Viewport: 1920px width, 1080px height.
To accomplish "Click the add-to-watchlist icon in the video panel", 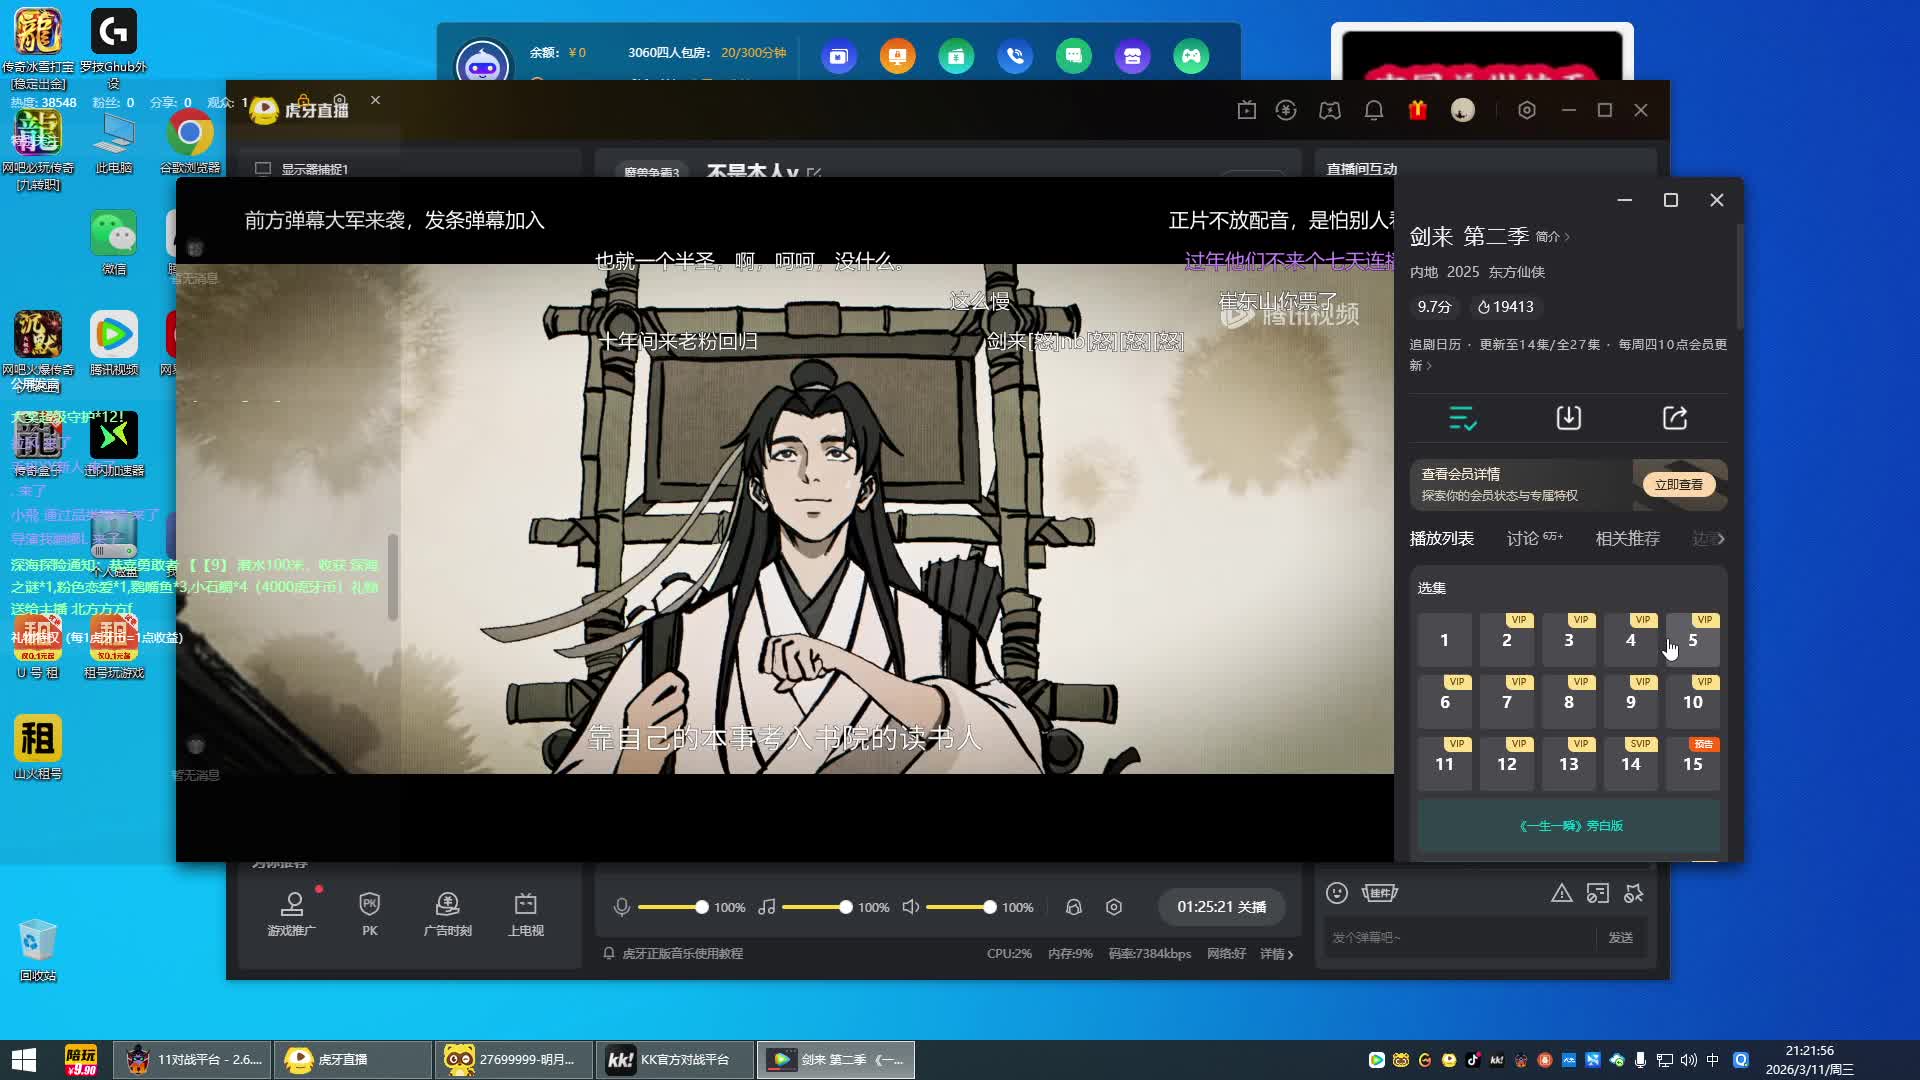I will [1462, 418].
